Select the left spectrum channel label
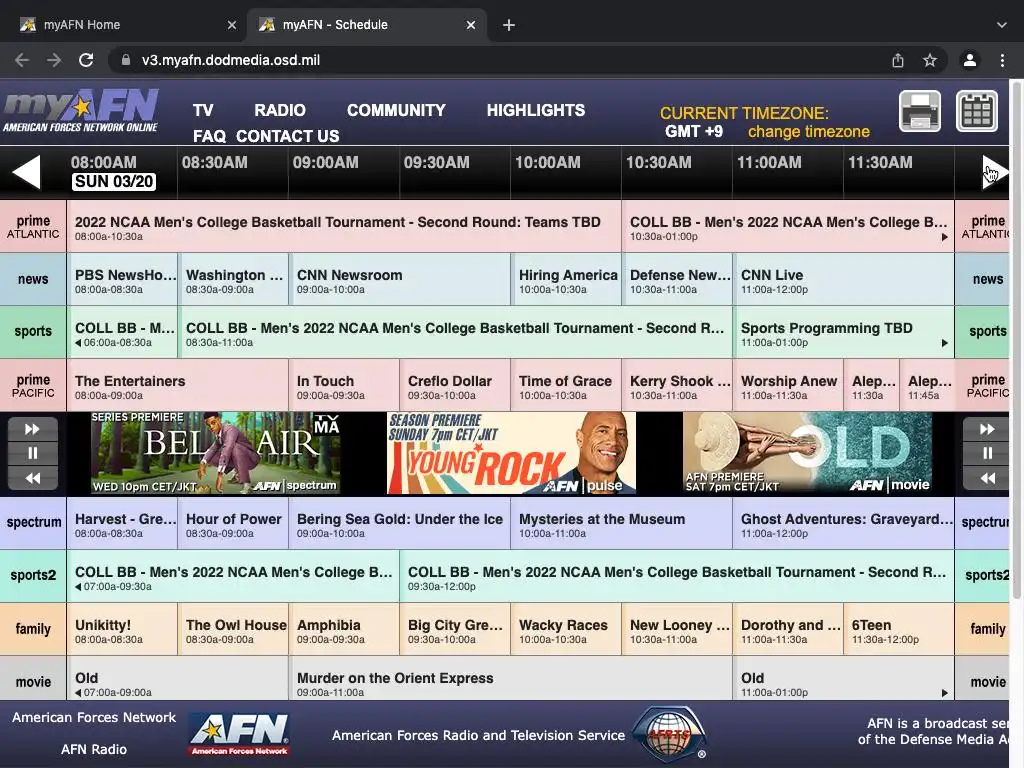The image size is (1024, 768). coord(33,522)
